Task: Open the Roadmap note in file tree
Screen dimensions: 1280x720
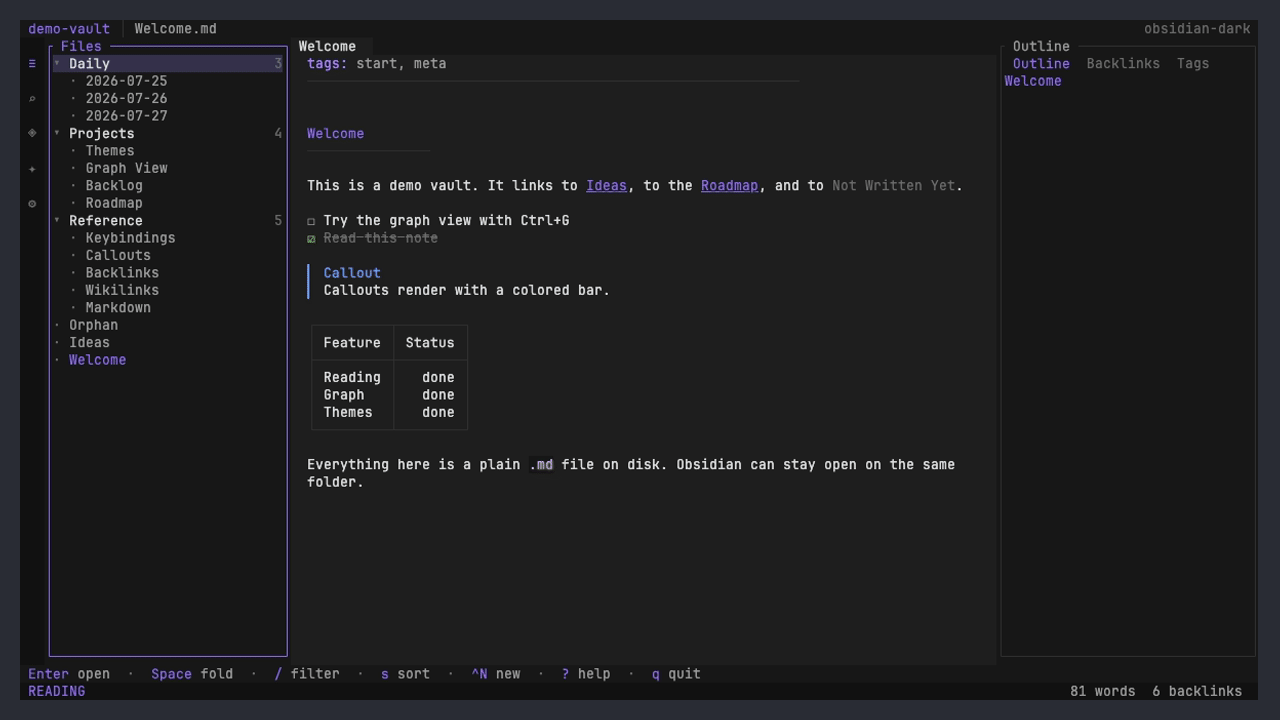Action: (114, 203)
